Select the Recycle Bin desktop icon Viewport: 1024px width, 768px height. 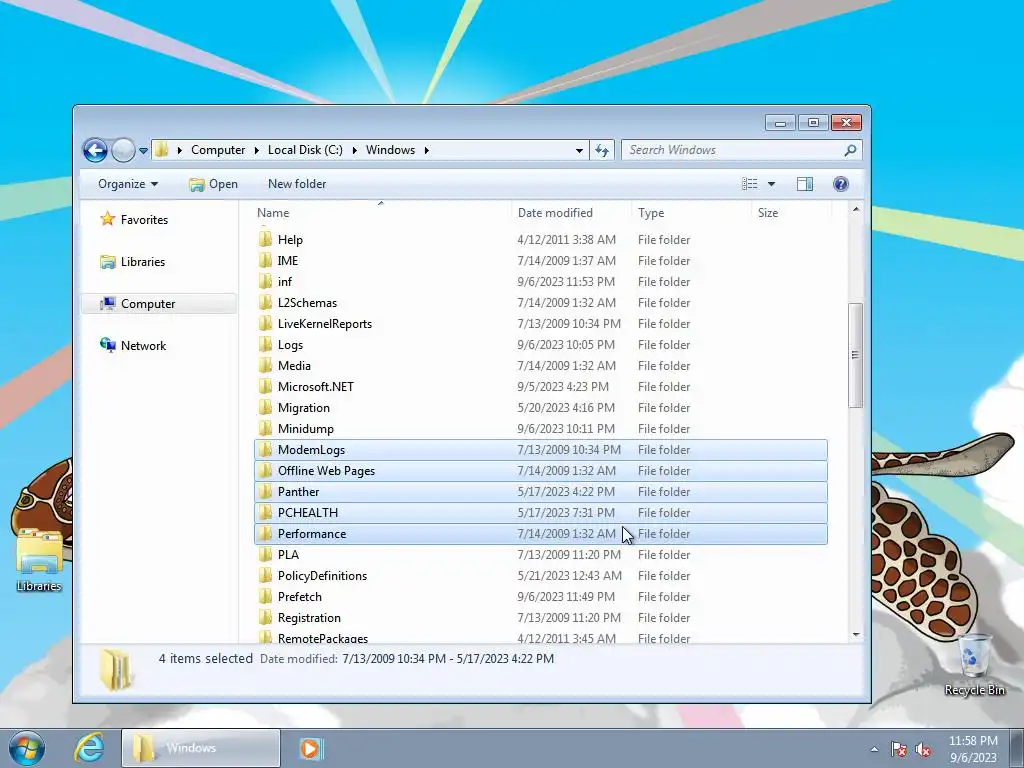pyautogui.click(x=974, y=664)
